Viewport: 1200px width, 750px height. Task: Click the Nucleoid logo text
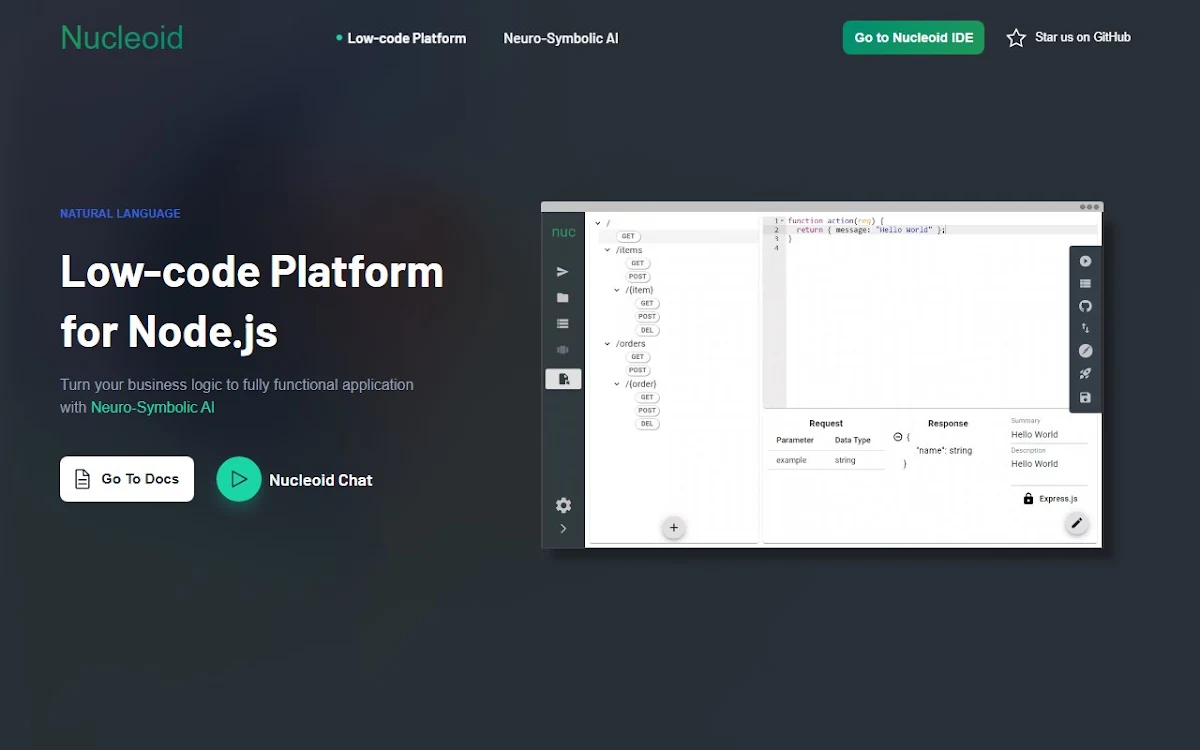coord(122,38)
